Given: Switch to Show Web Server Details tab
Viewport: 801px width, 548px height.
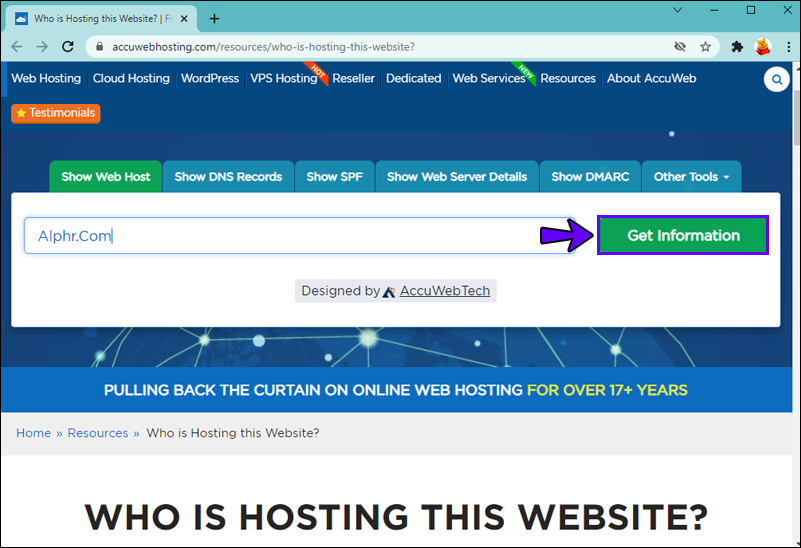Looking at the screenshot, I should [457, 177].
